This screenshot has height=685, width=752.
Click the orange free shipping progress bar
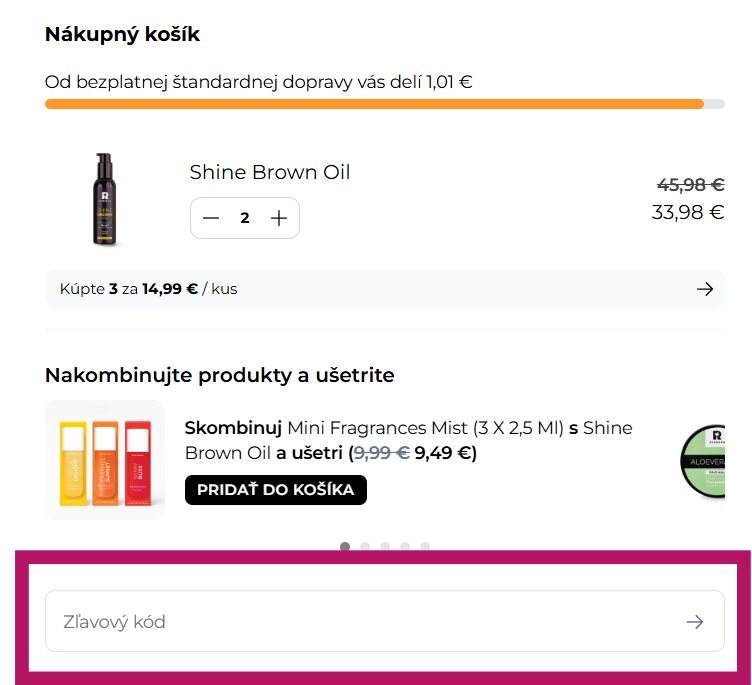point(374,104)
